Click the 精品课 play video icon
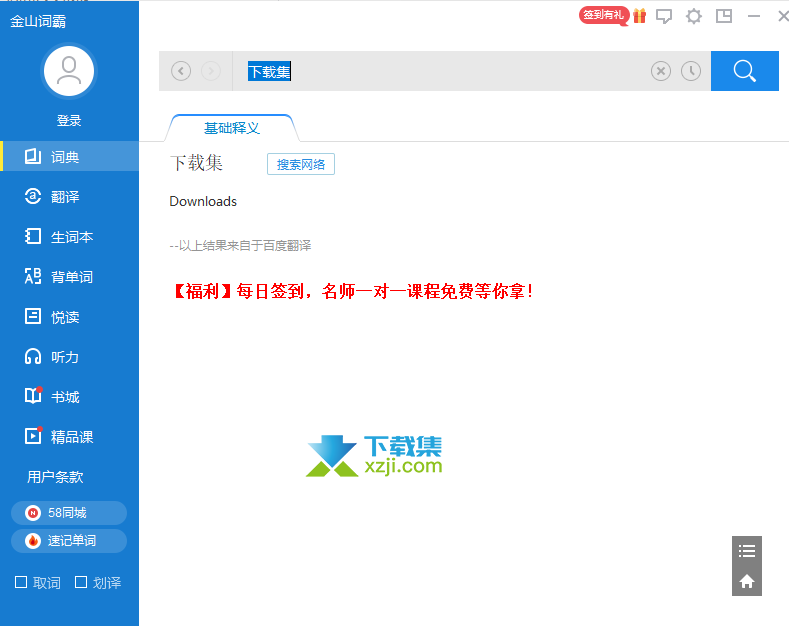Screen dimensions: 789x626 [33, 436]
